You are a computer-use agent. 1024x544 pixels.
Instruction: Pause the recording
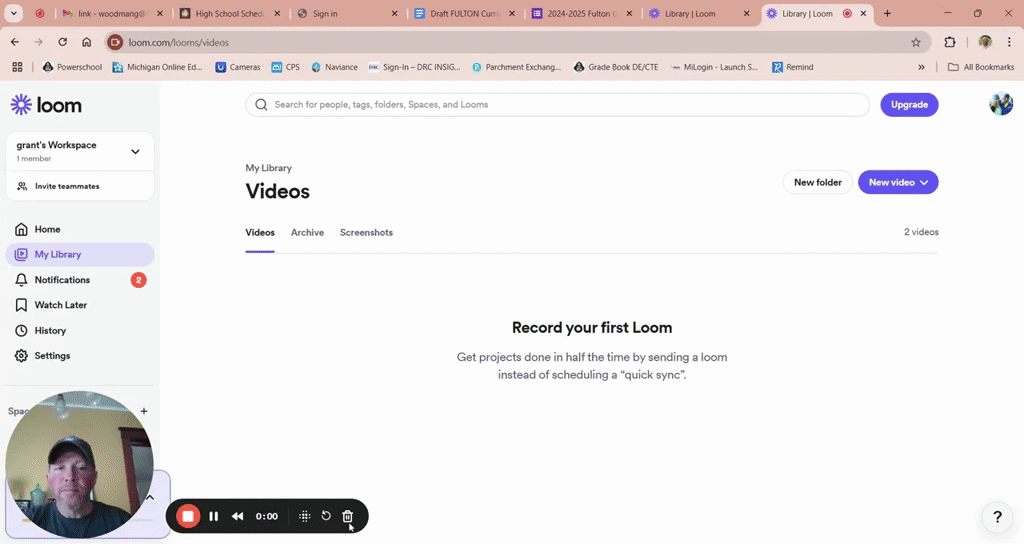[214, 516]
